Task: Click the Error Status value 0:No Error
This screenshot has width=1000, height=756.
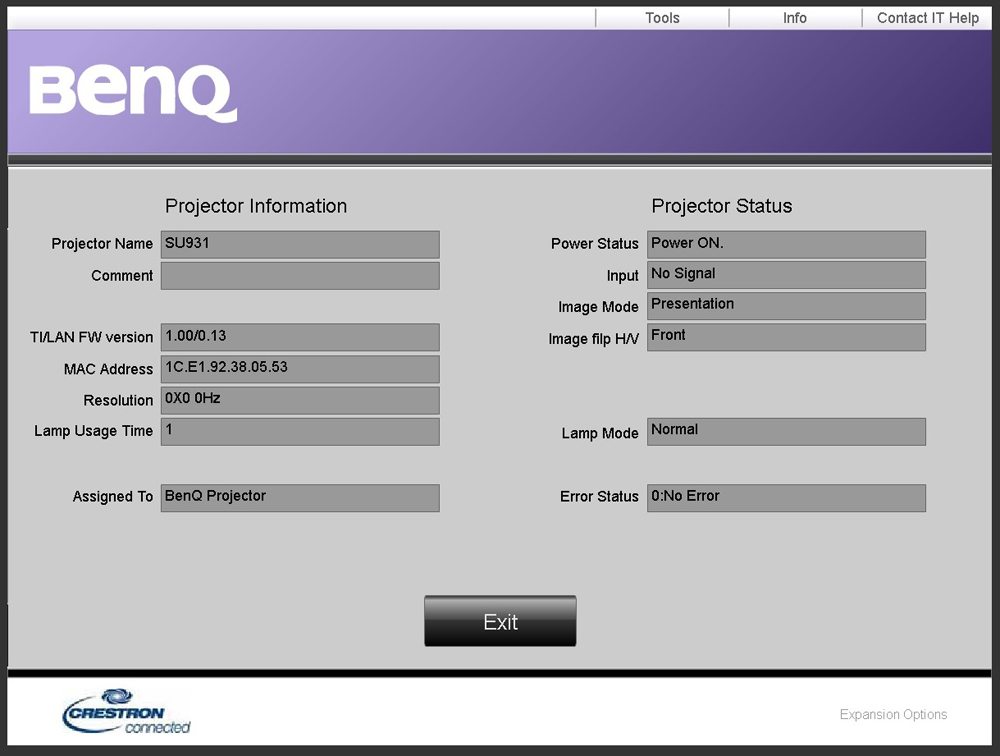Action: click(x=786, y=498)
